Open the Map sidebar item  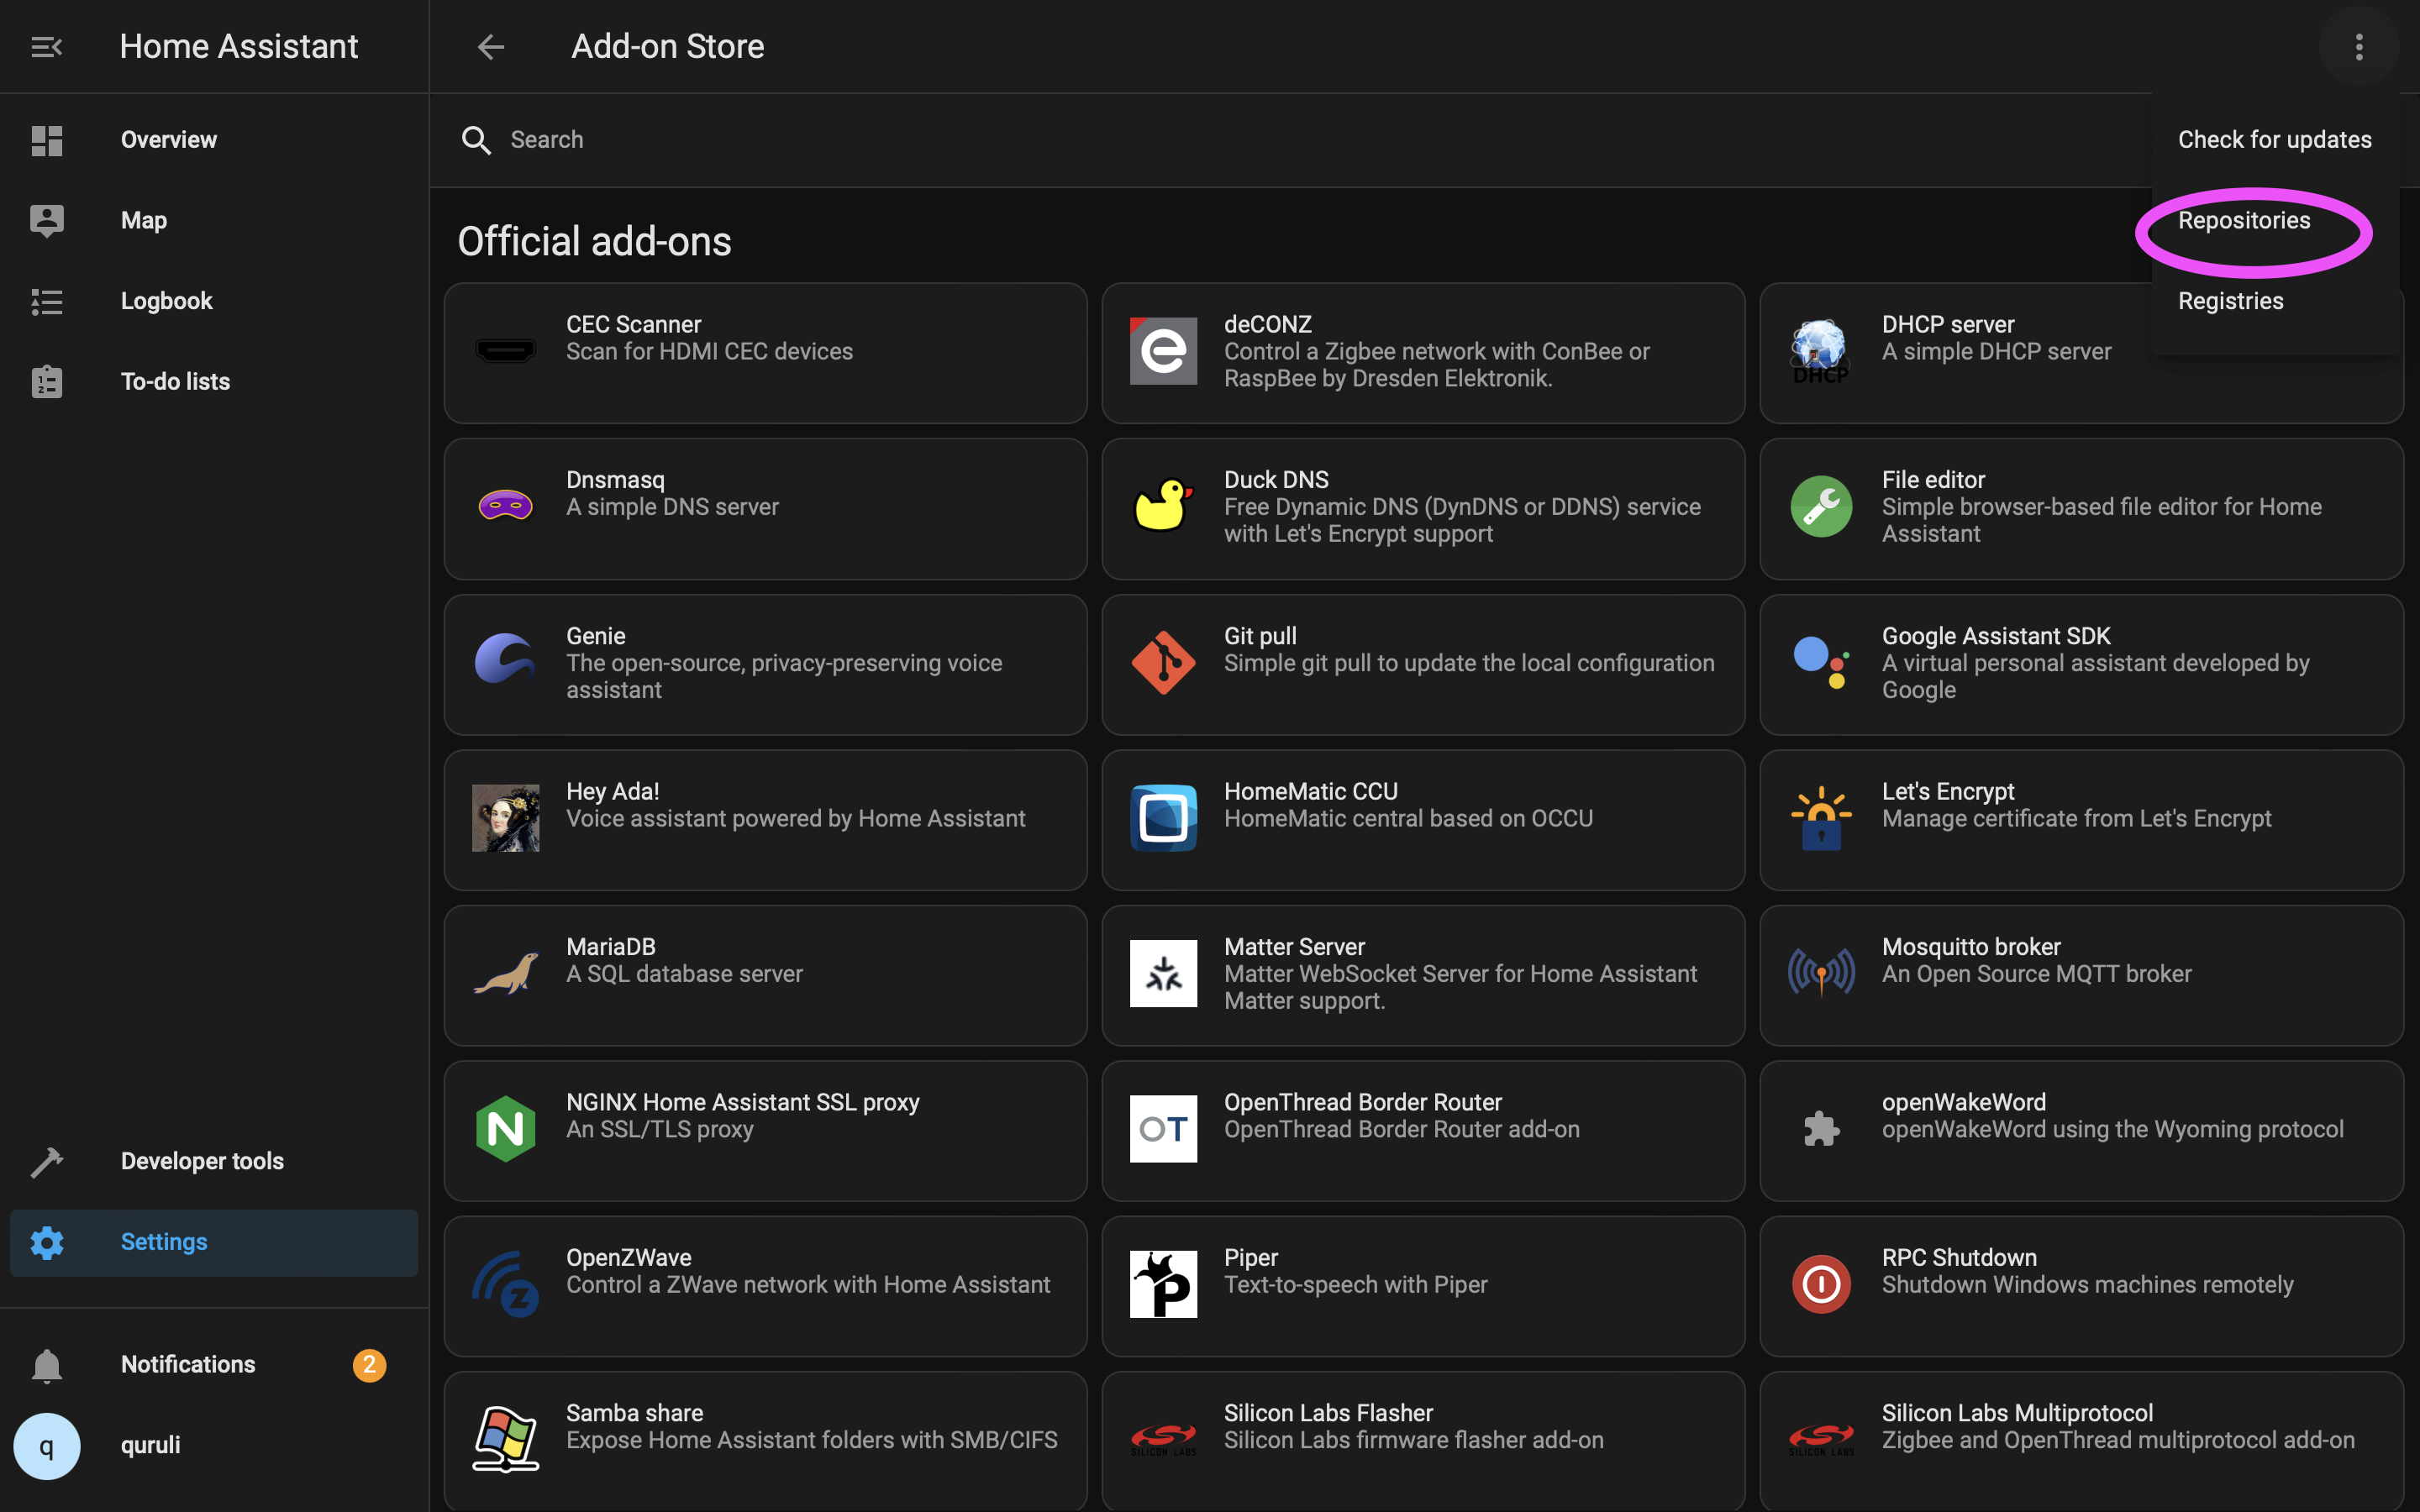tap(144, 220)
